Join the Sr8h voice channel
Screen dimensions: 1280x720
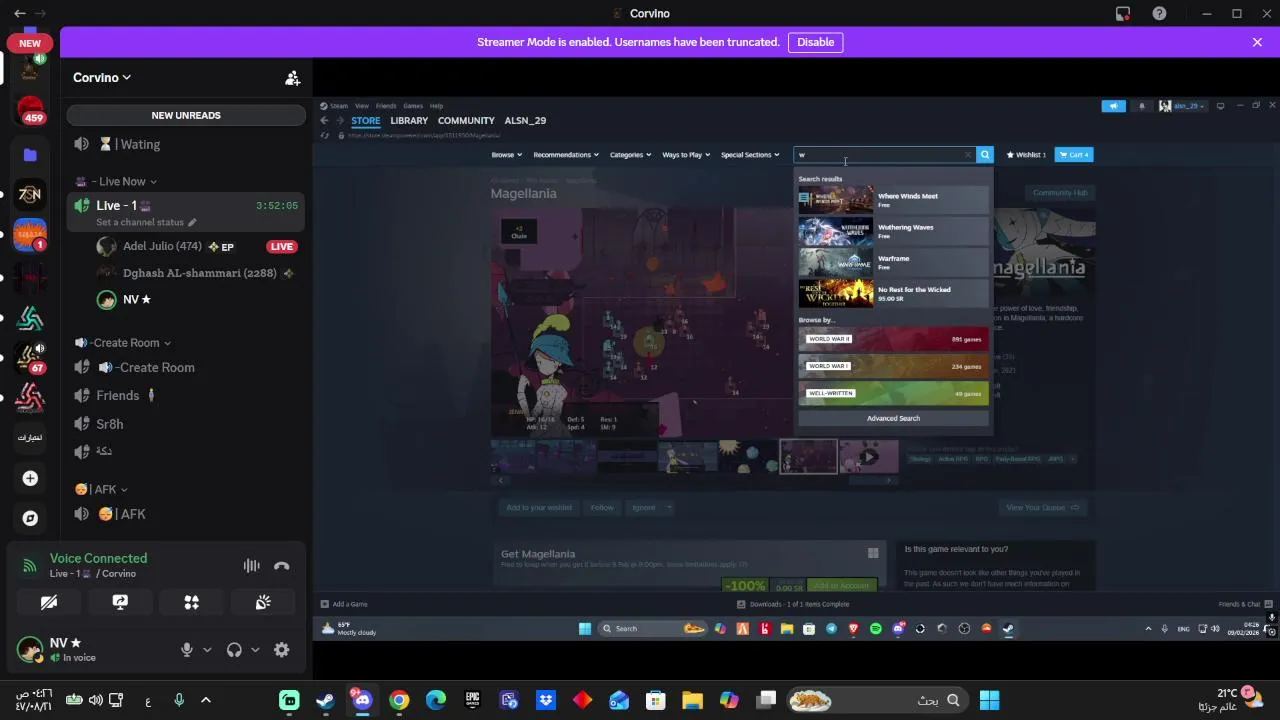click(x=186, y=424)
